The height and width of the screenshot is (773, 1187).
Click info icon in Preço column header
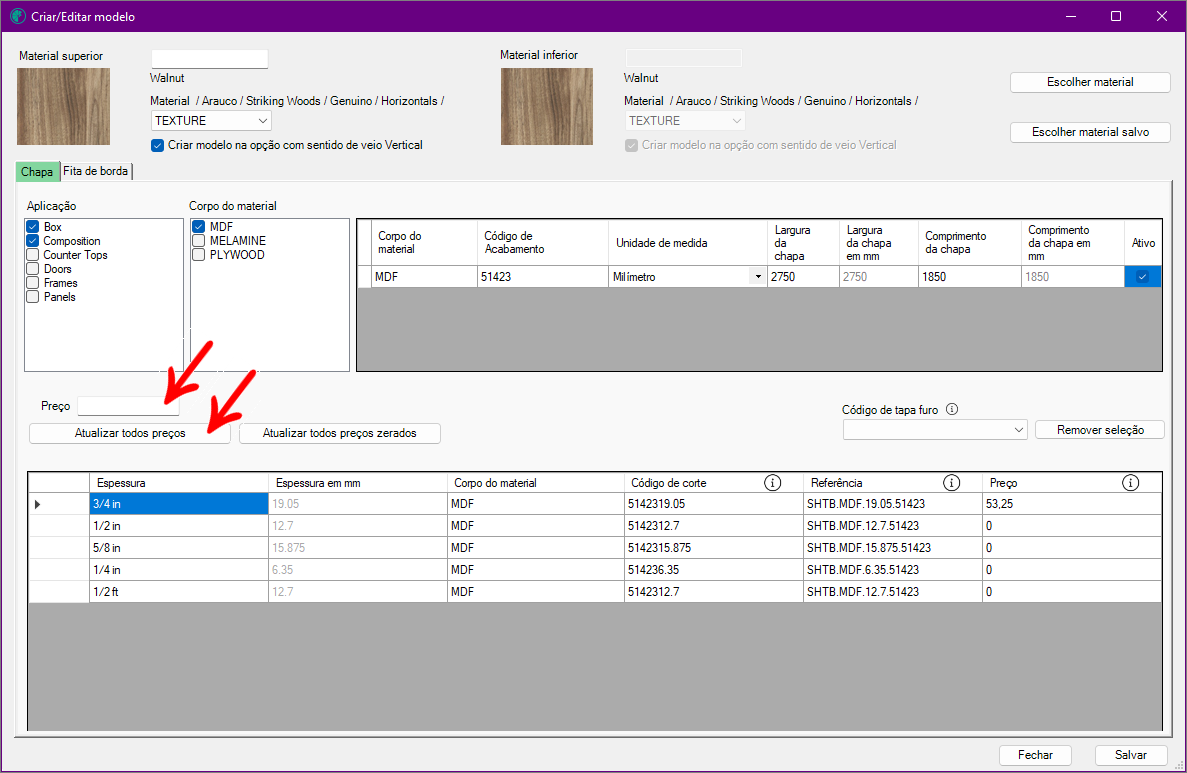(x=1130, y=483)
